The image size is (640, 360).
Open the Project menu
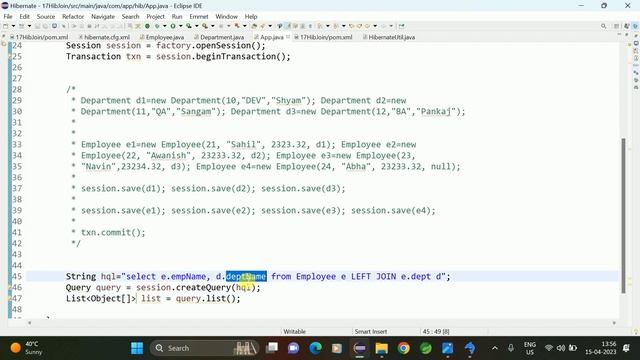pos(156,17)
